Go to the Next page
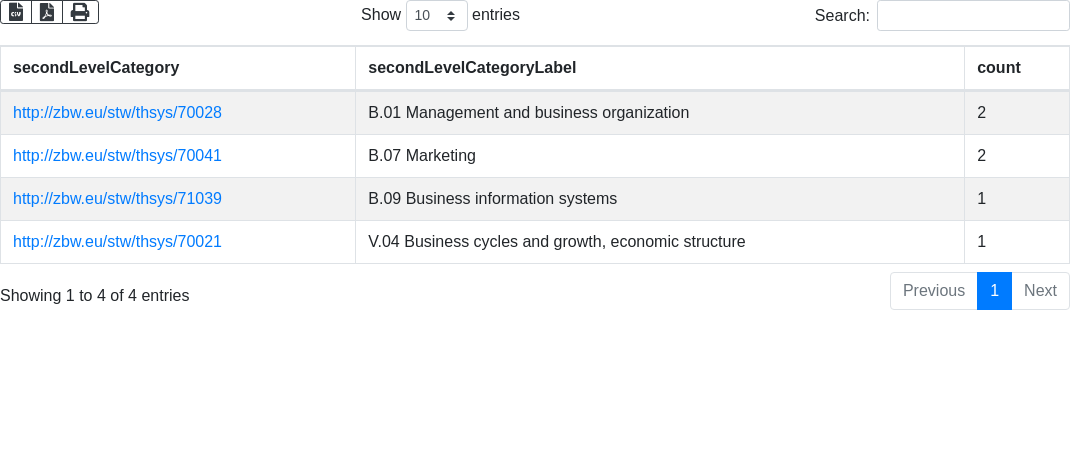This screenshot has width=1070, height=450. coord(1040,291)
